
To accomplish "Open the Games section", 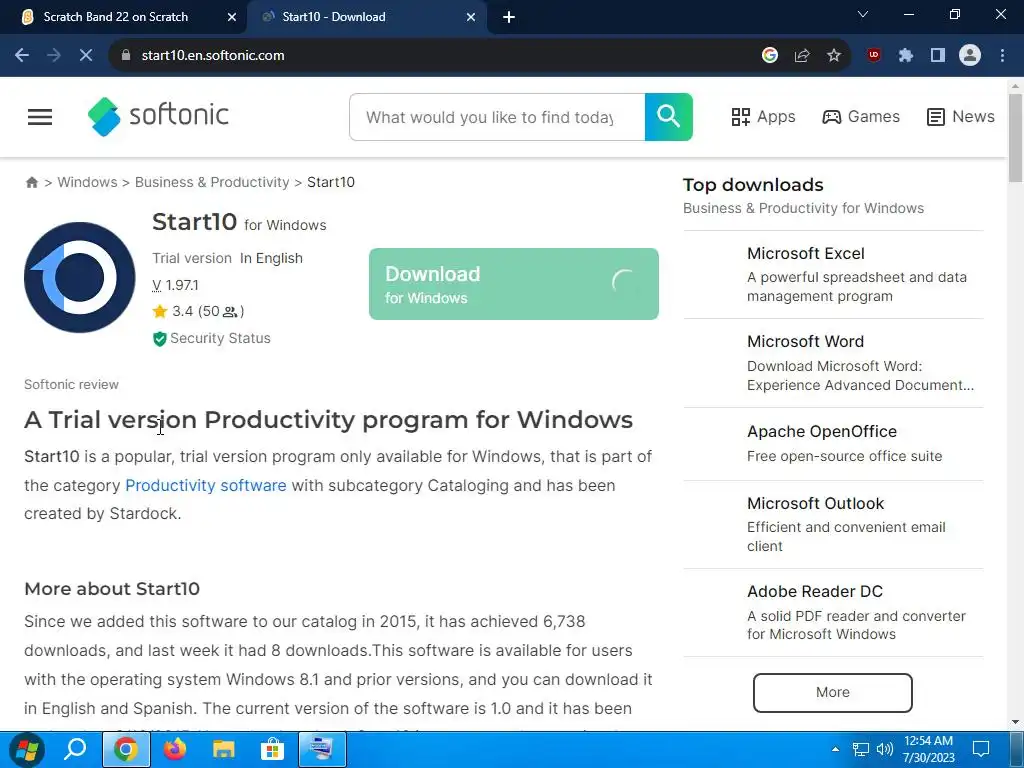I will tap(861, 117).
